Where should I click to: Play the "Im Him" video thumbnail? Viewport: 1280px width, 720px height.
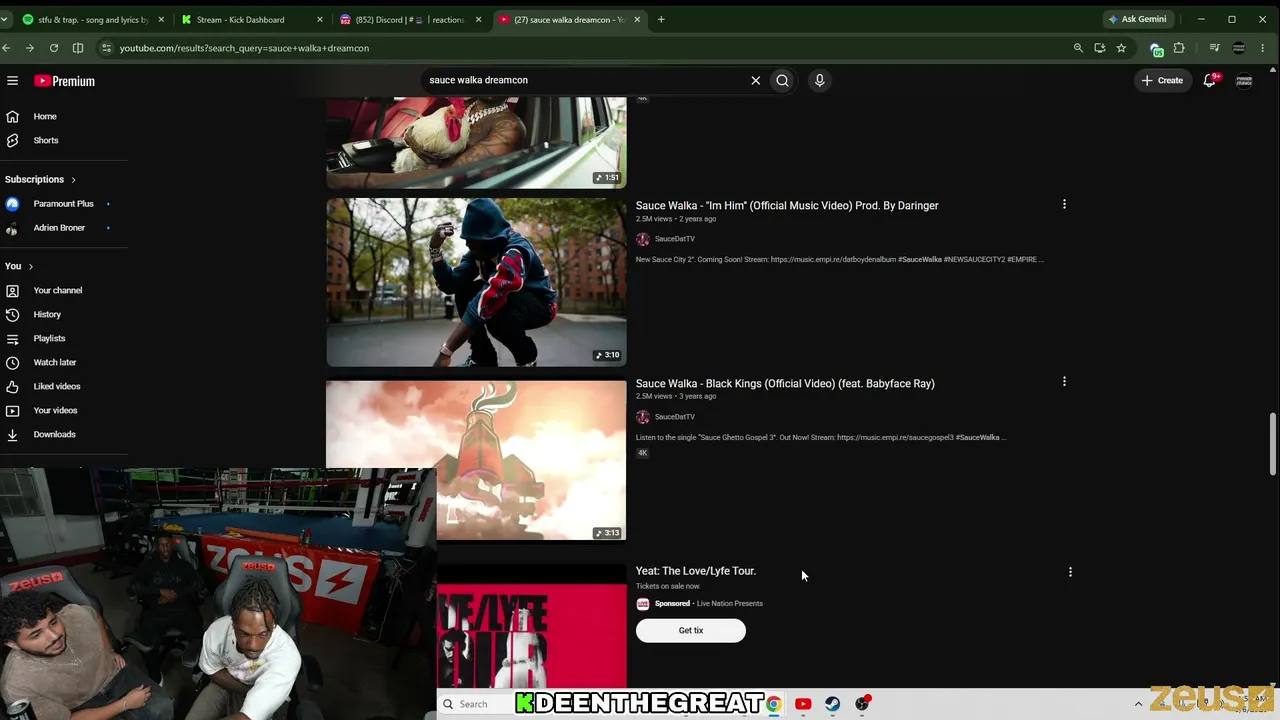click(476, 282)
